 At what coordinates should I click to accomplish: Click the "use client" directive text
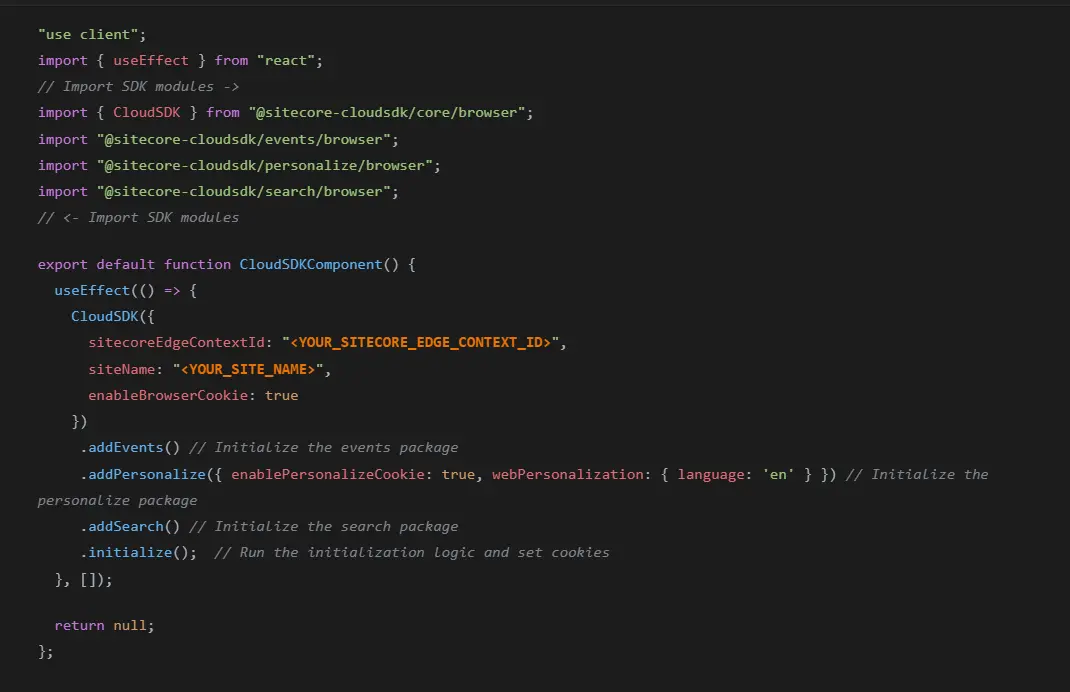[x=91, y=34]
